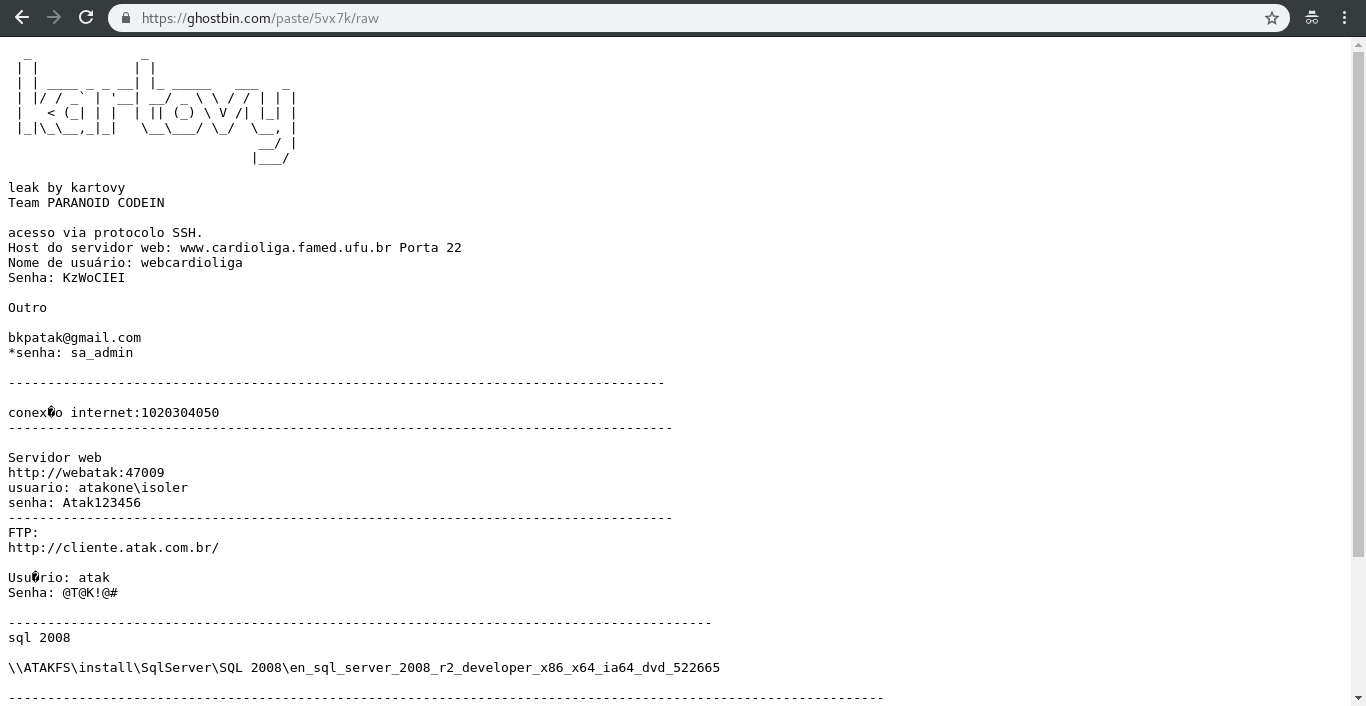1366x706 pixels.
Task: Go back using the browser back arrow
Action: coord(22,17)
